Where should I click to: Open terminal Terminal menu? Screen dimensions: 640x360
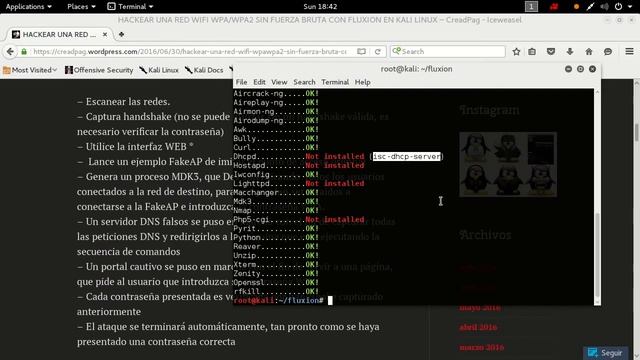(x=335, y=82)
